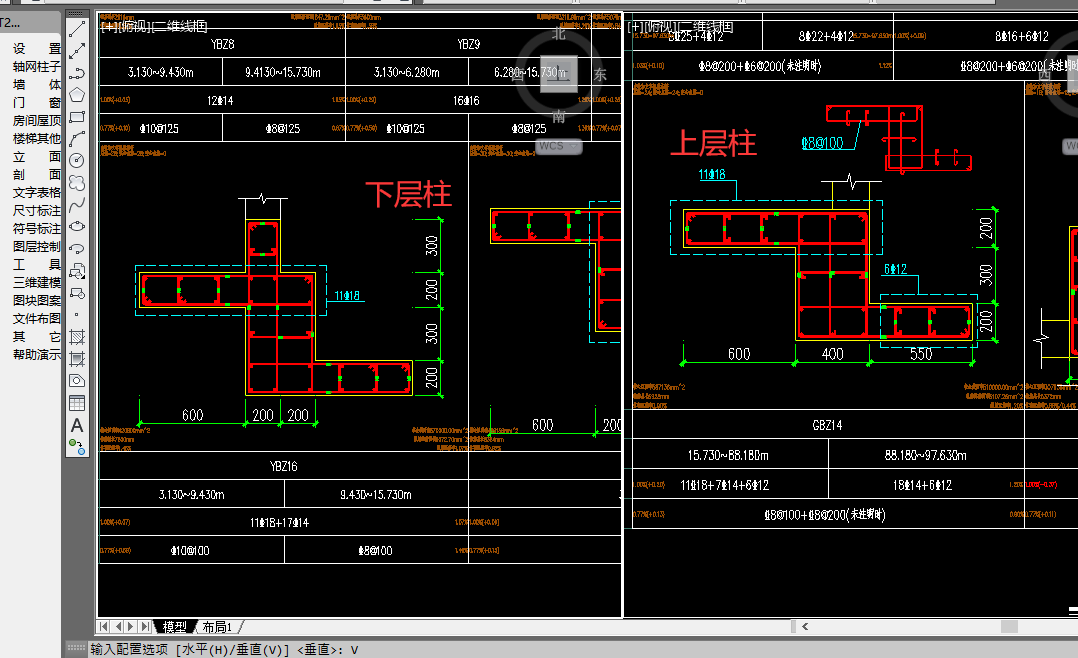Open the 门窗 menu
Viewport: 1078px width, 658px height.
36,102
